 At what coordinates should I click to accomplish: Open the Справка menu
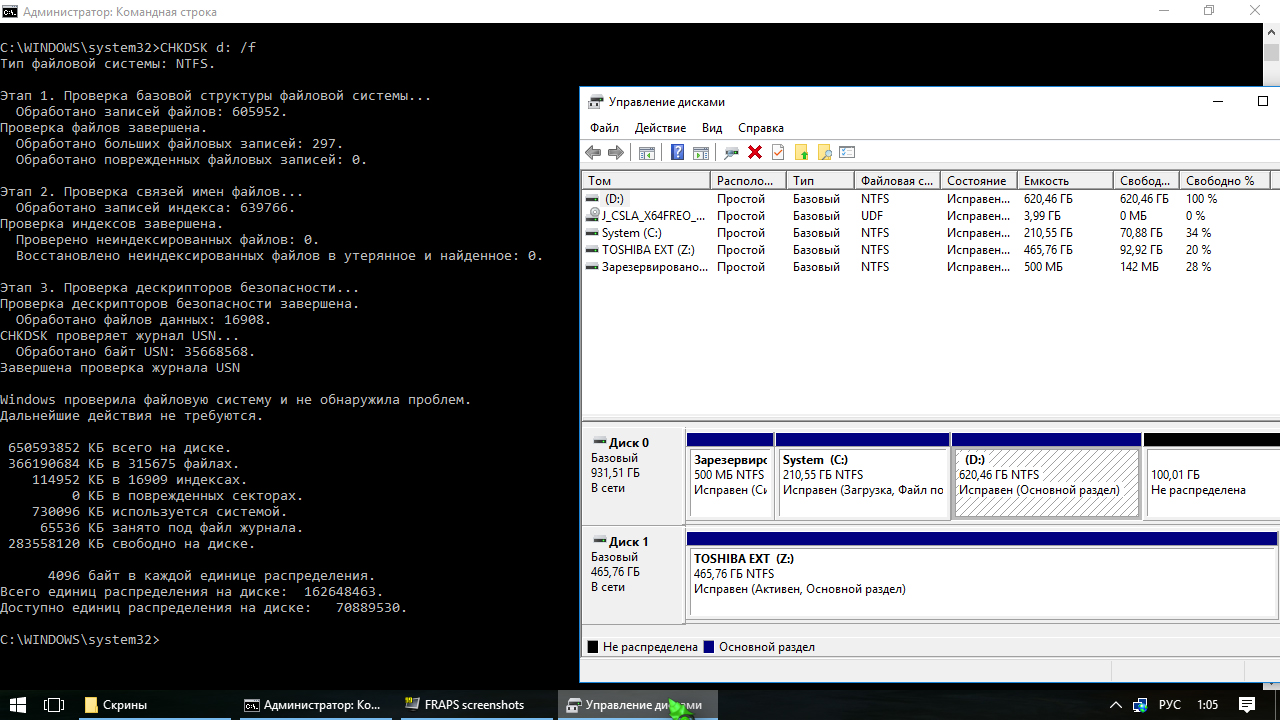tap(760, 128)
